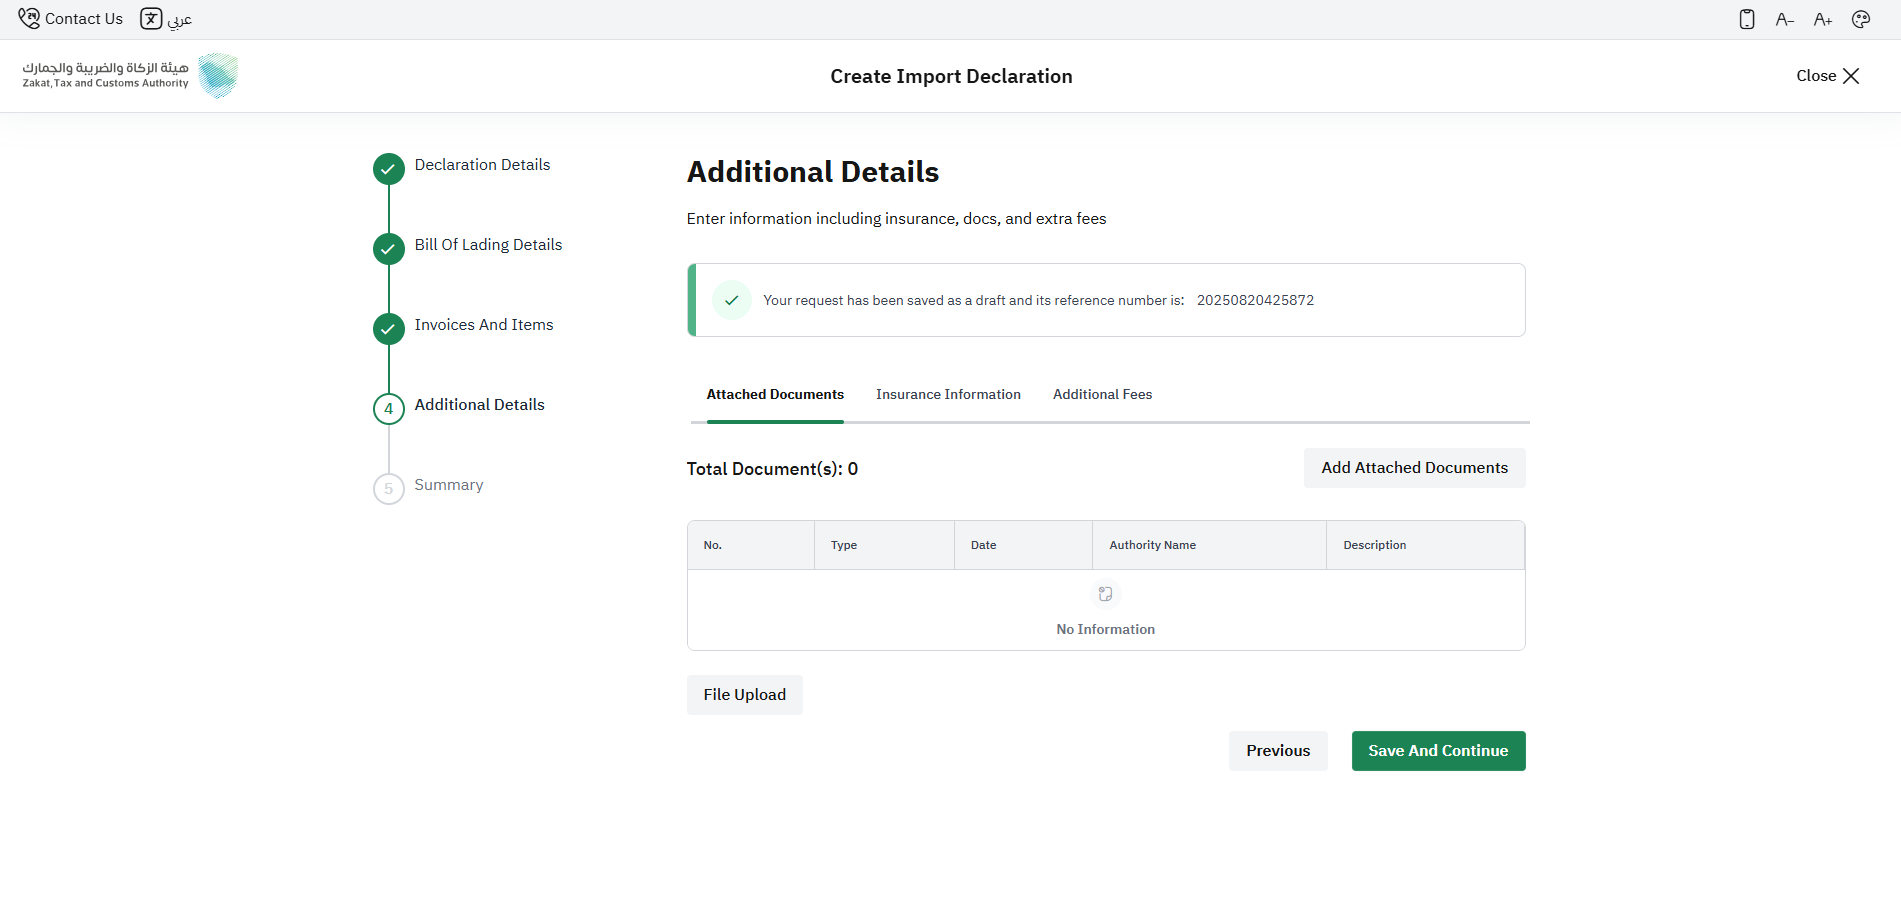Switch to the Insurance Information tab
1901x906 pixels.
tap(948, 395)
